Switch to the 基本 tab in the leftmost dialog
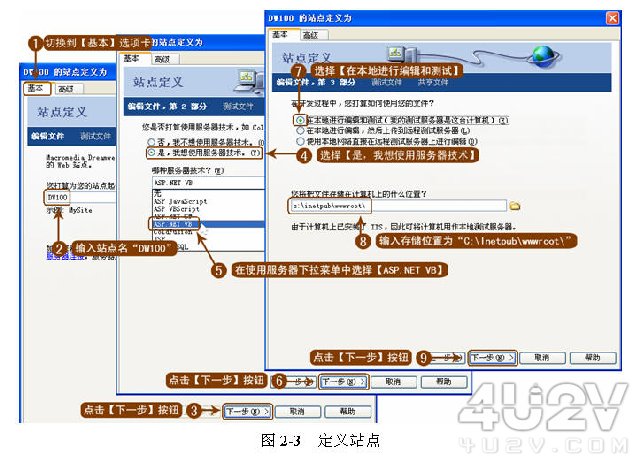The height and width of the screenshot is (458, 640). [x=36, y=88]
